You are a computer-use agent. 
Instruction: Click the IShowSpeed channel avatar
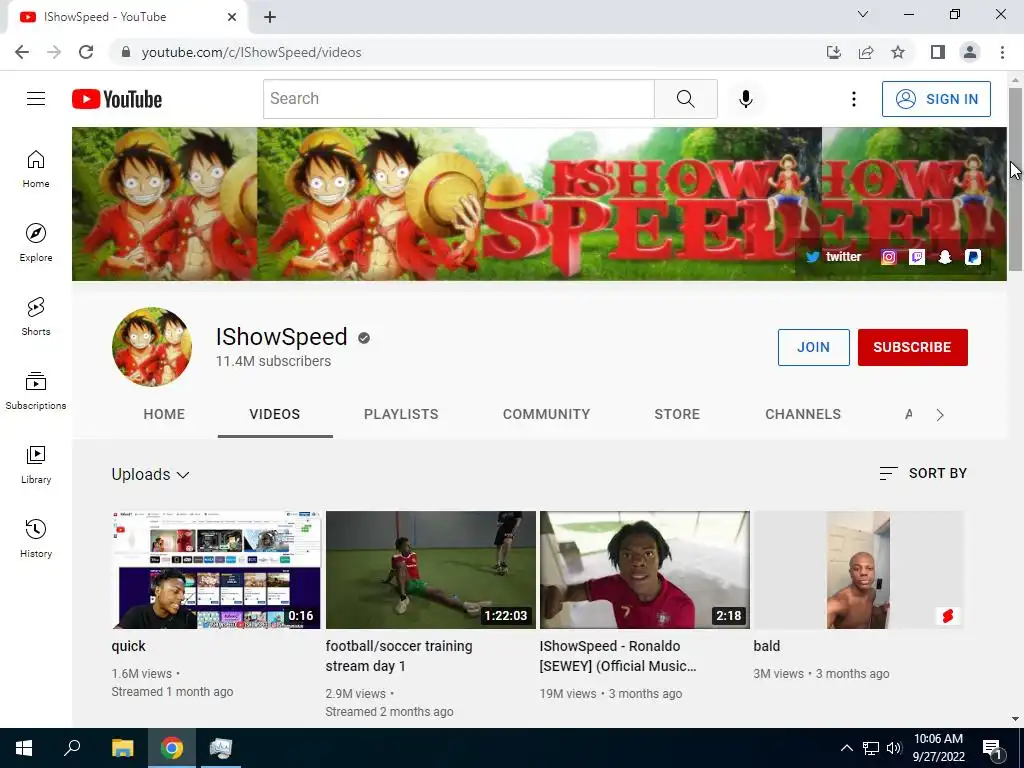point(152,347)
